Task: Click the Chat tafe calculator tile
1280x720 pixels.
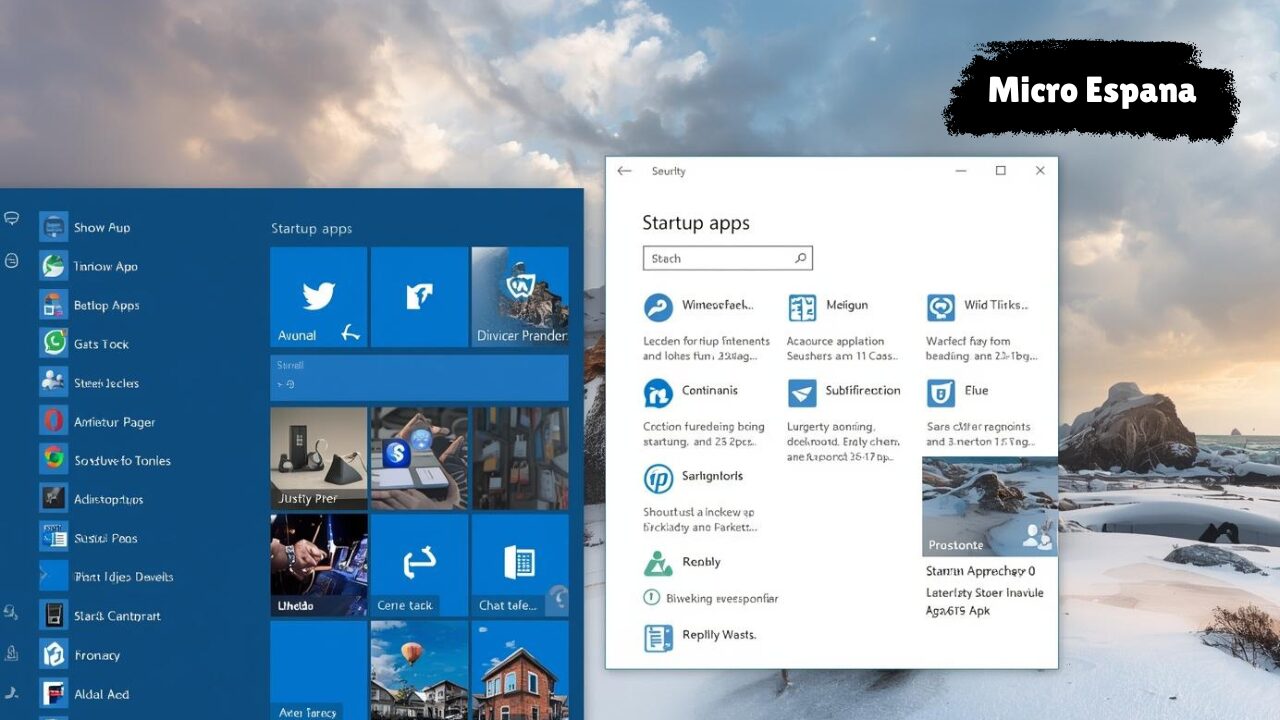Action: pos(520,566)
